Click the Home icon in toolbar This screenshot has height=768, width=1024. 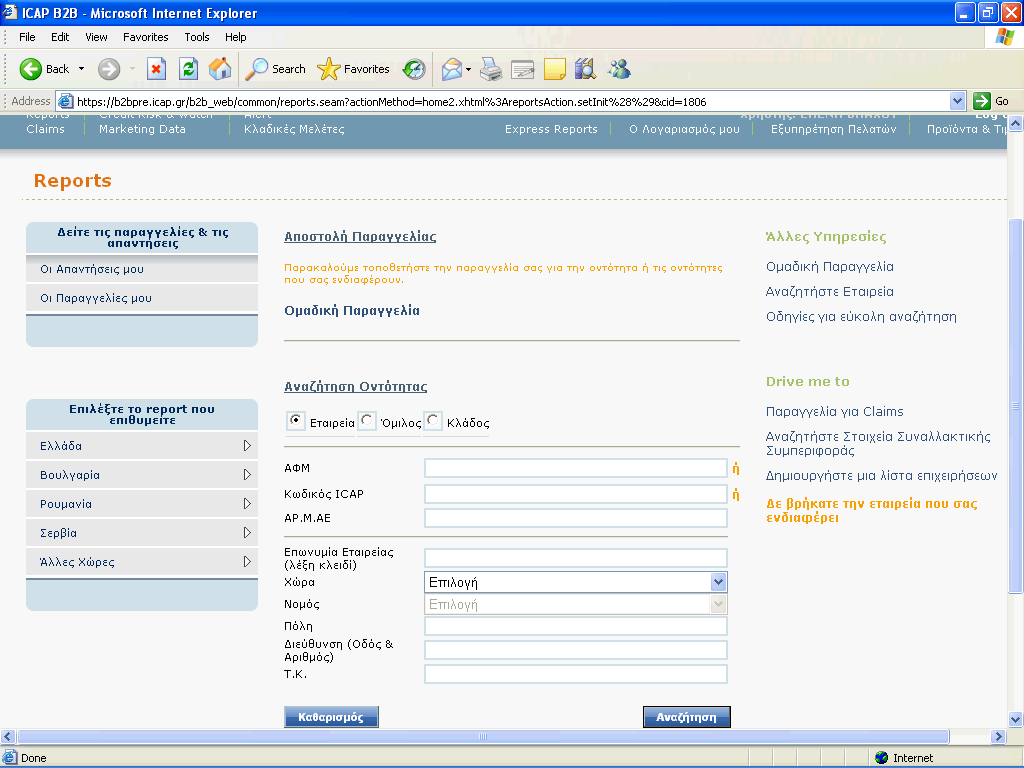(x=220, y=69)
